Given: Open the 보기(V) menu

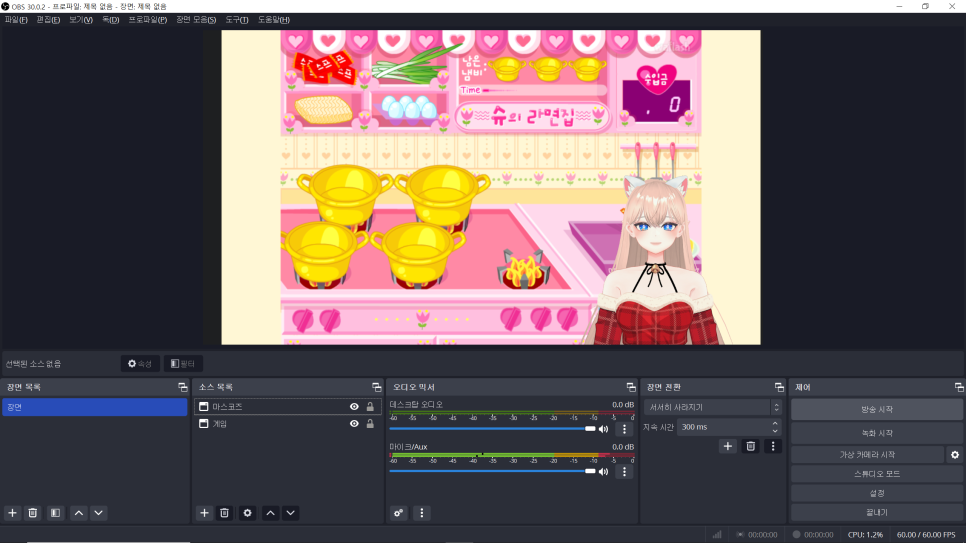Looking at the screenshot, I should click(x=81, y=20).
